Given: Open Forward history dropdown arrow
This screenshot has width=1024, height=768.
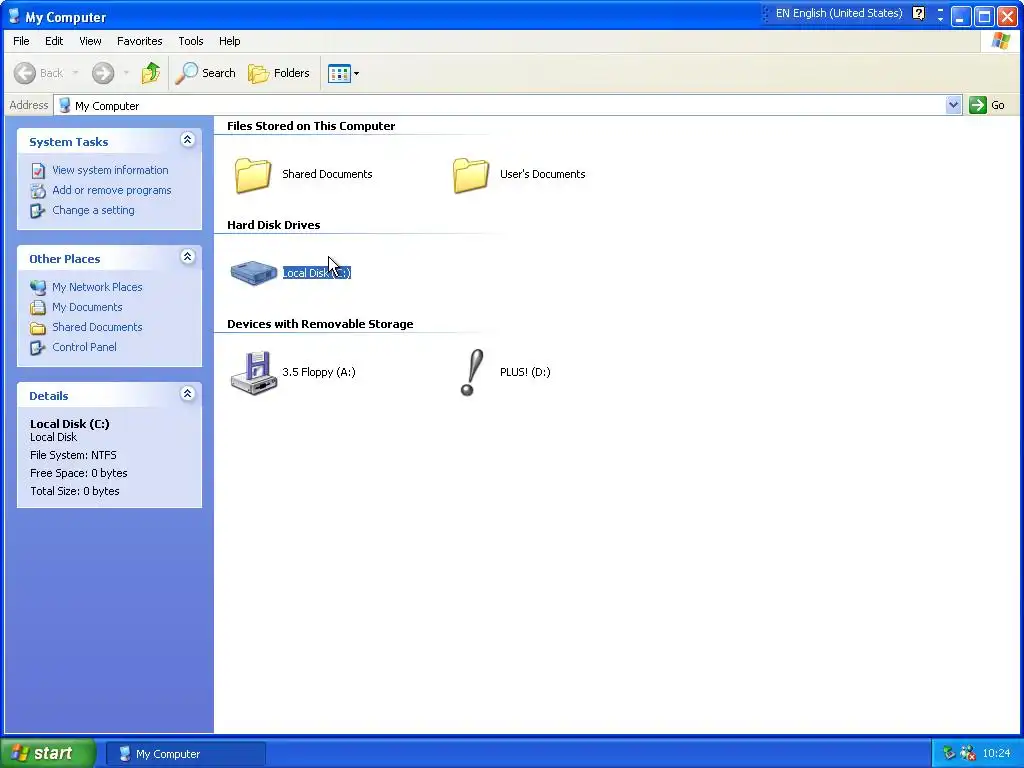Looking at the screenshot, I should coord(126,72).
